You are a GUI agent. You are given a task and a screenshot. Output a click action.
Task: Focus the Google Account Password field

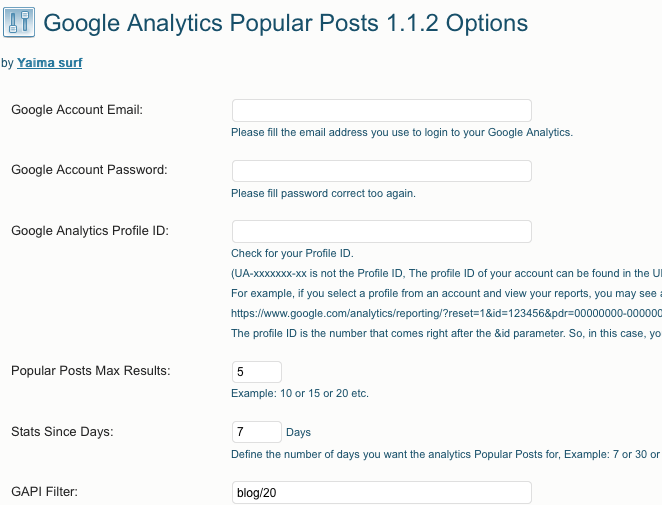382,171
